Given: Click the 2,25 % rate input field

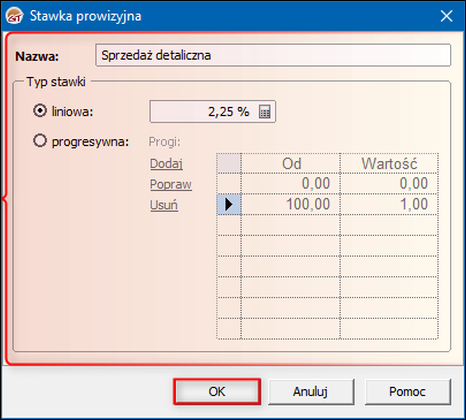Looking at the screenshot, I should pyautogui.click(x=213, y=112).
